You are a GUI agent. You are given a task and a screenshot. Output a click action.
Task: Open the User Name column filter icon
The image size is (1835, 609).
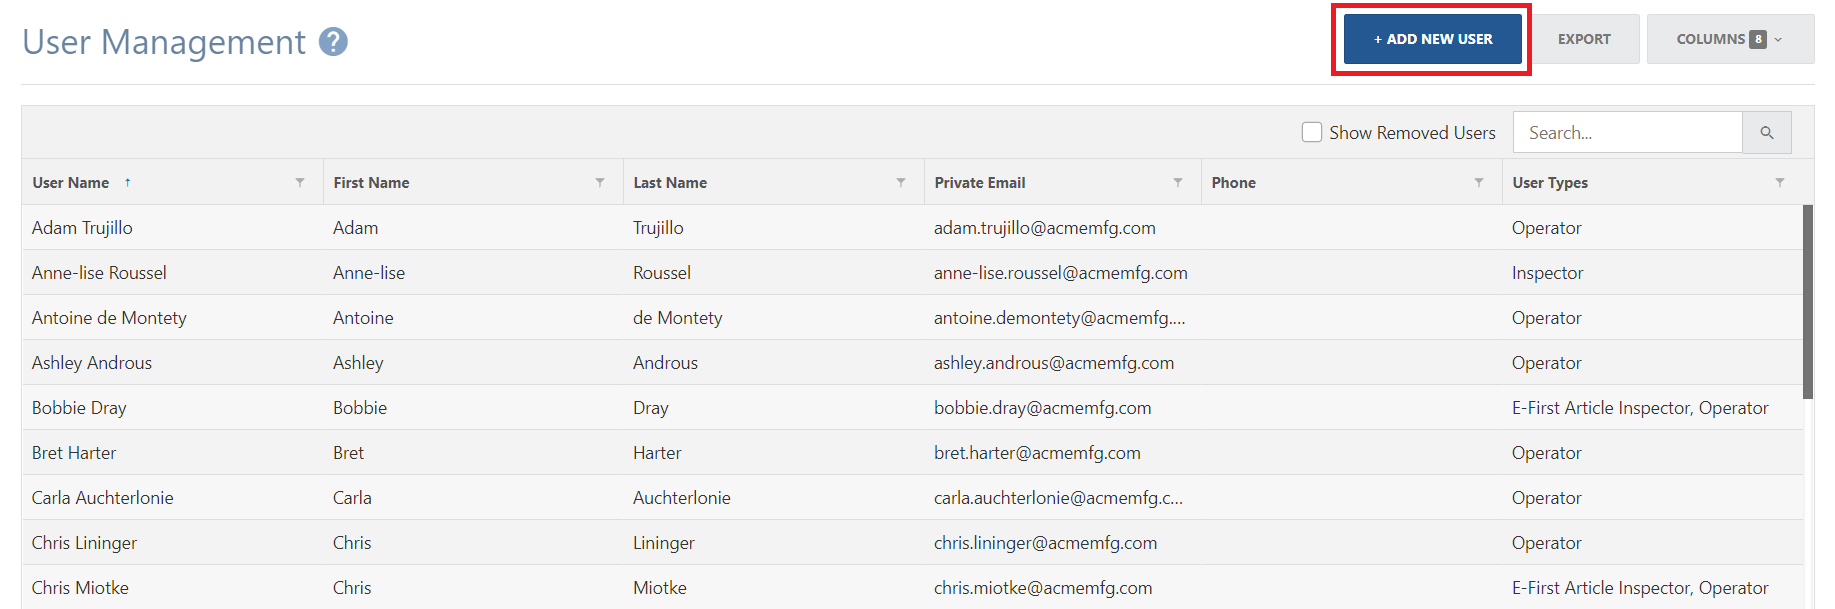click(x=300, y=182)
